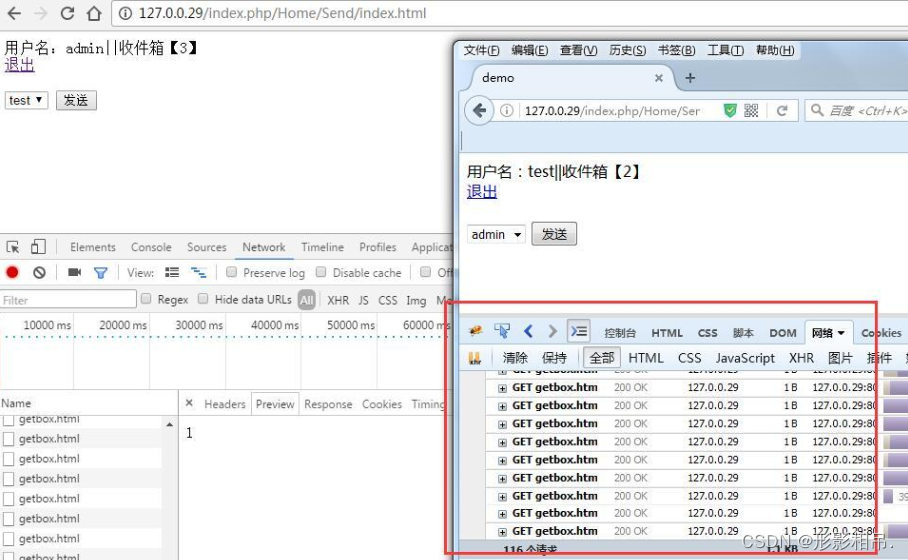
Task: Reload the Chrome page
Action: coord(67,13)
